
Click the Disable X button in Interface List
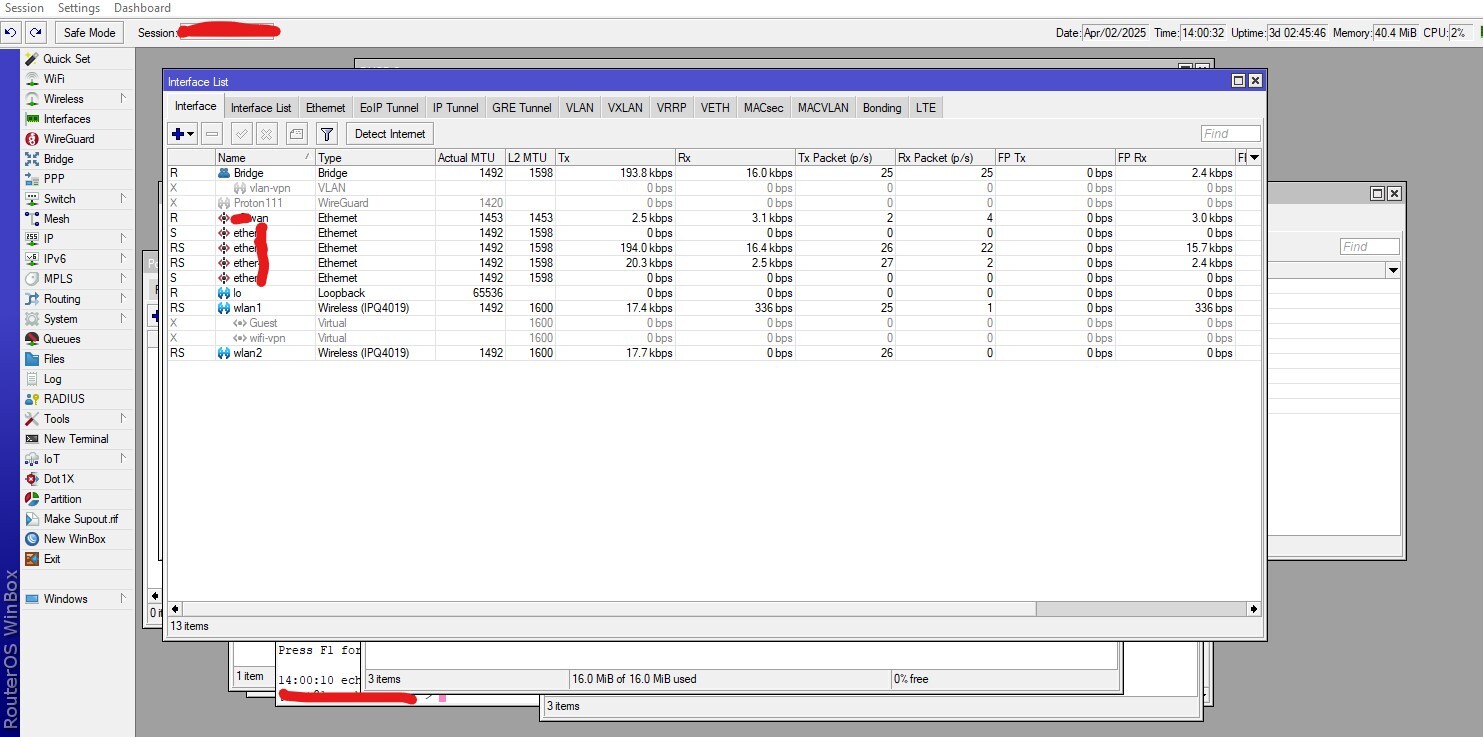tap(266, 134)
